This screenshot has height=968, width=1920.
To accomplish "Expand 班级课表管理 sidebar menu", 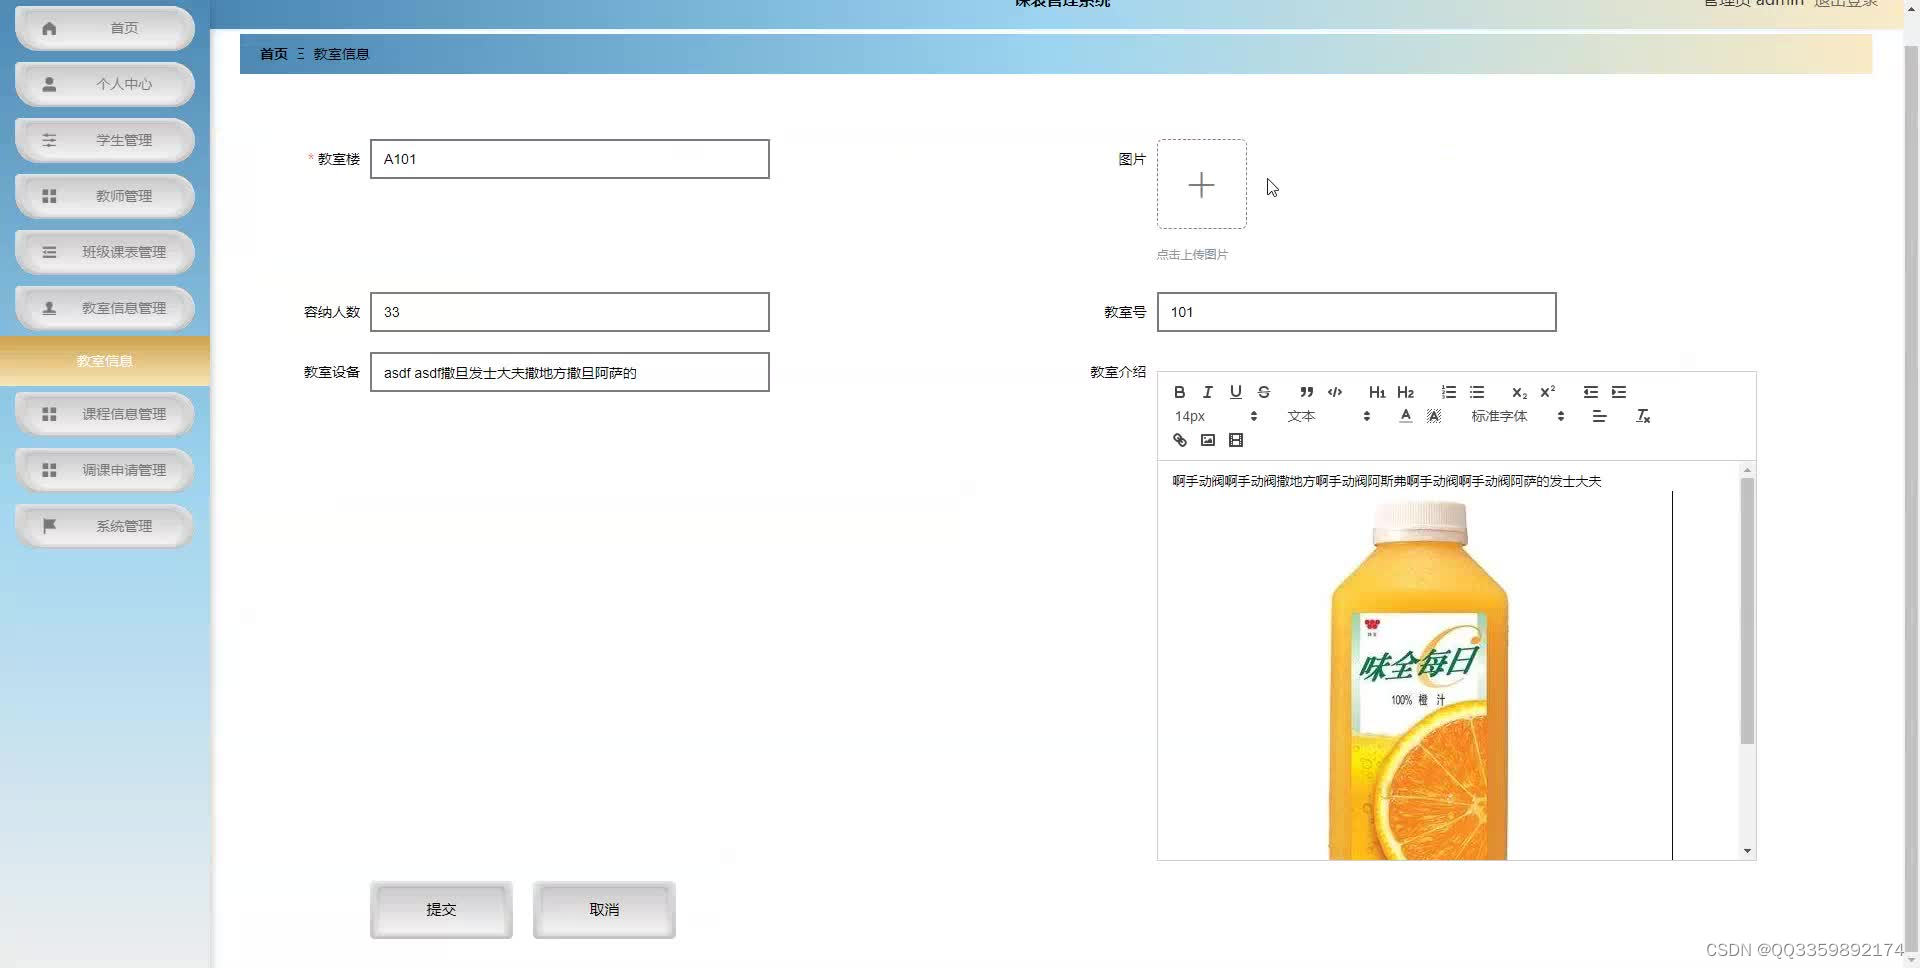I will coord(105,252).
